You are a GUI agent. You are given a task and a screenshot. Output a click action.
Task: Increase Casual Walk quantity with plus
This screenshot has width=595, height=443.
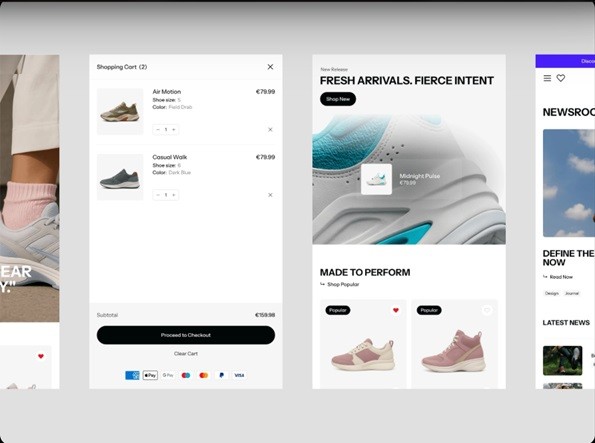tap(174, 195)
